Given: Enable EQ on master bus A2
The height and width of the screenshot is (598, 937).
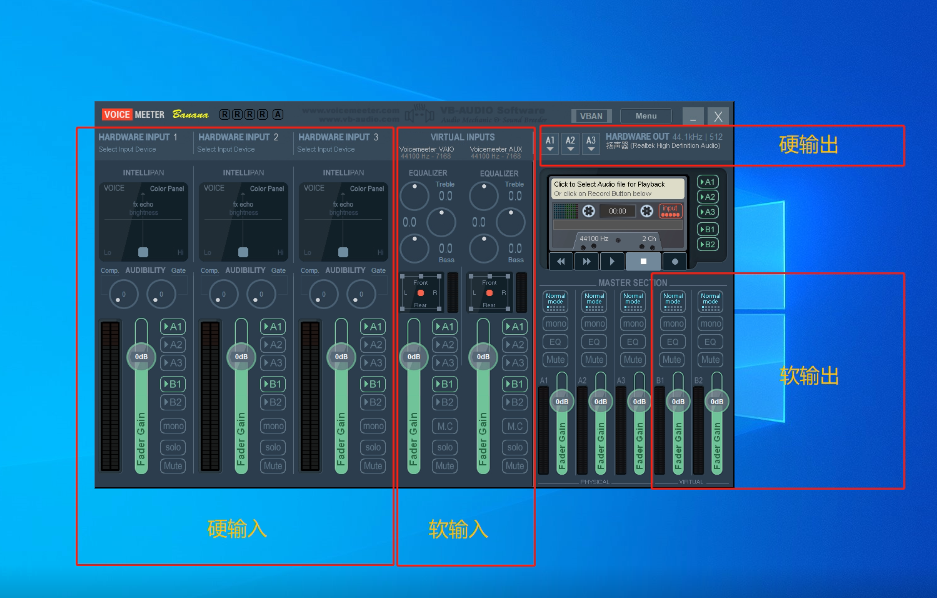Looking at the screenshot, I should (594, 342).
